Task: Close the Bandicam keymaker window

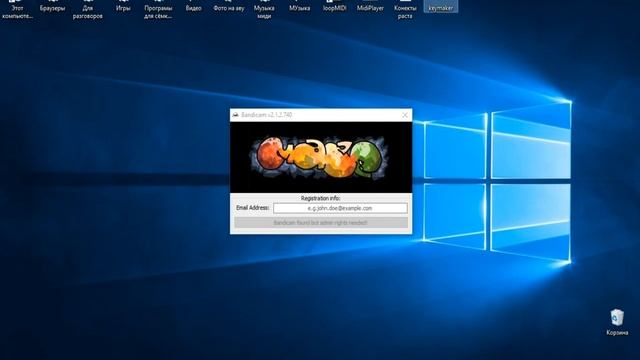Action: coord(405,115)
